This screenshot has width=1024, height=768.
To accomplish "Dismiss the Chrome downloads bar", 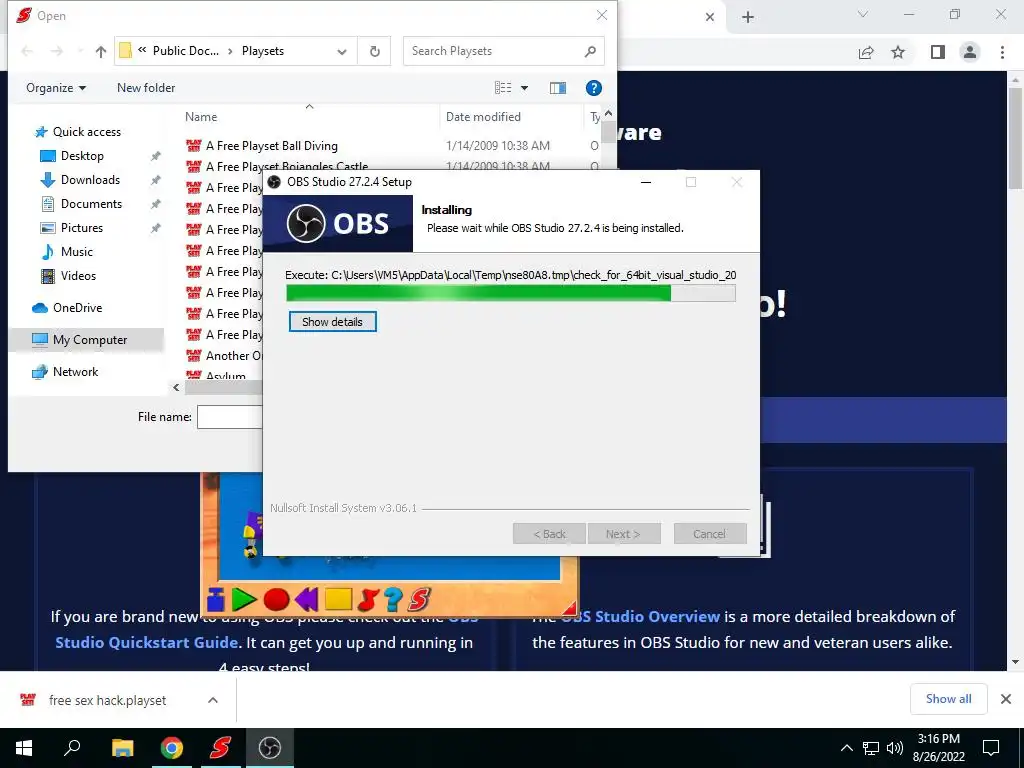I will click(x=1006, y=699).
